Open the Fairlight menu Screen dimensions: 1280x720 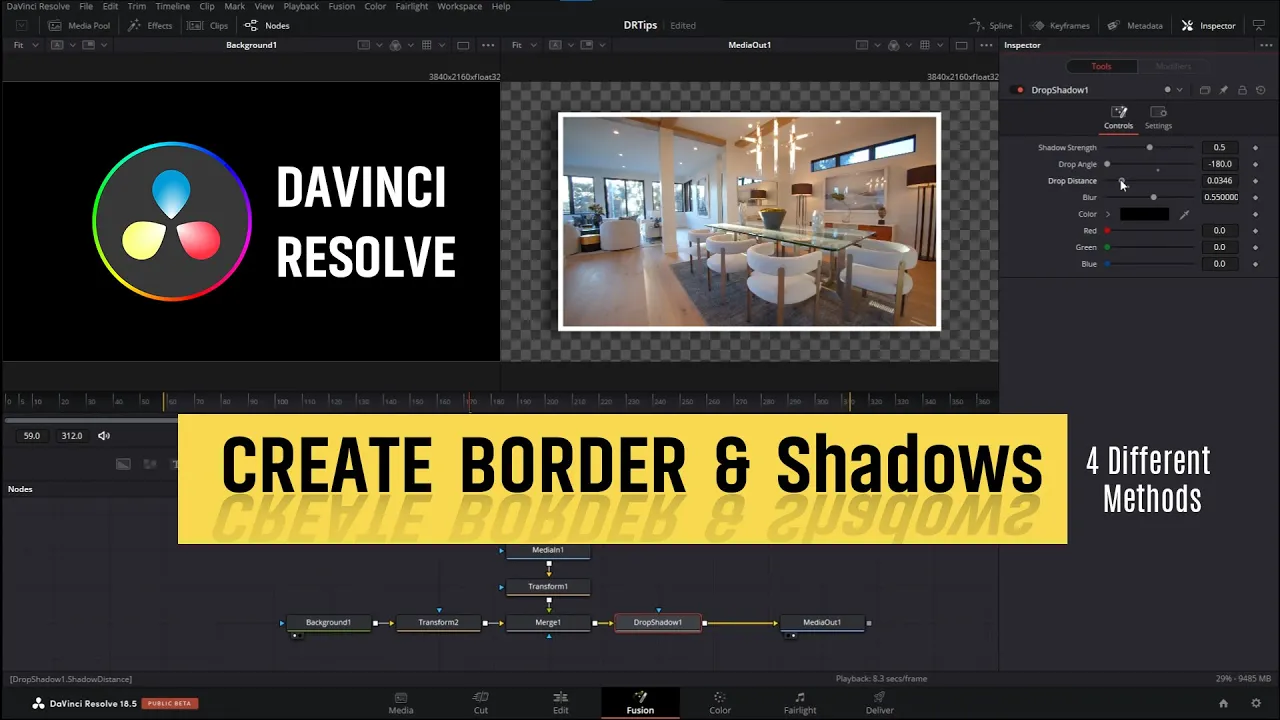[x=411, y=6]
